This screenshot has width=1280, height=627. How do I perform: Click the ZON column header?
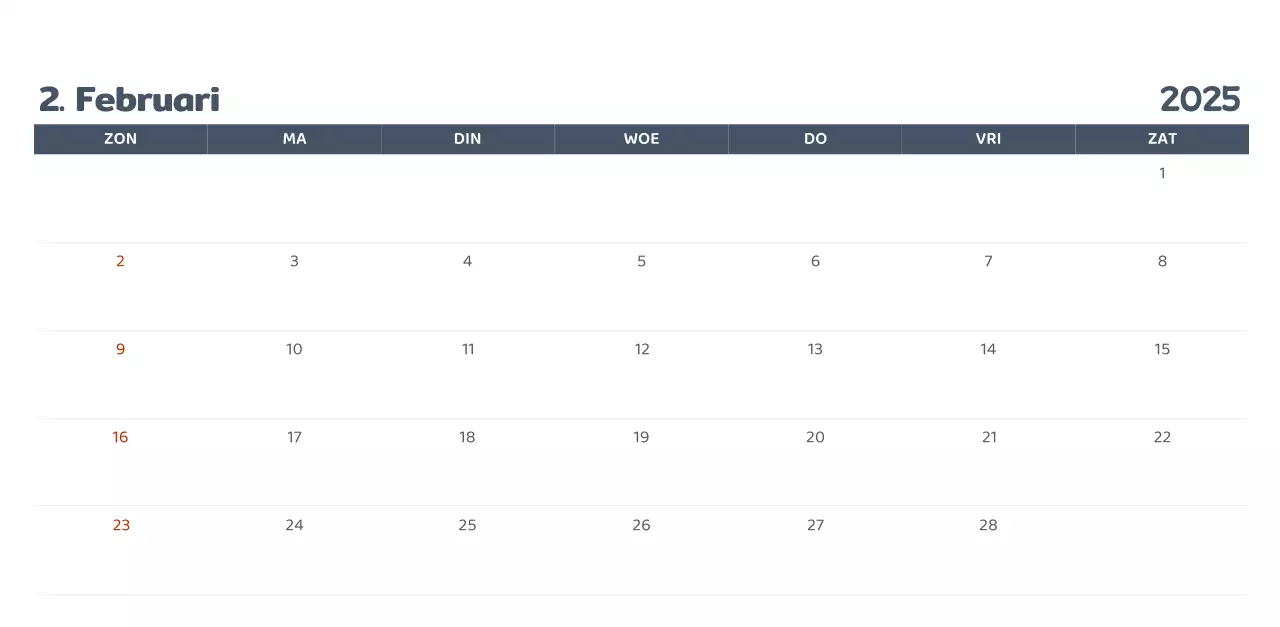[x=120, y=139]
